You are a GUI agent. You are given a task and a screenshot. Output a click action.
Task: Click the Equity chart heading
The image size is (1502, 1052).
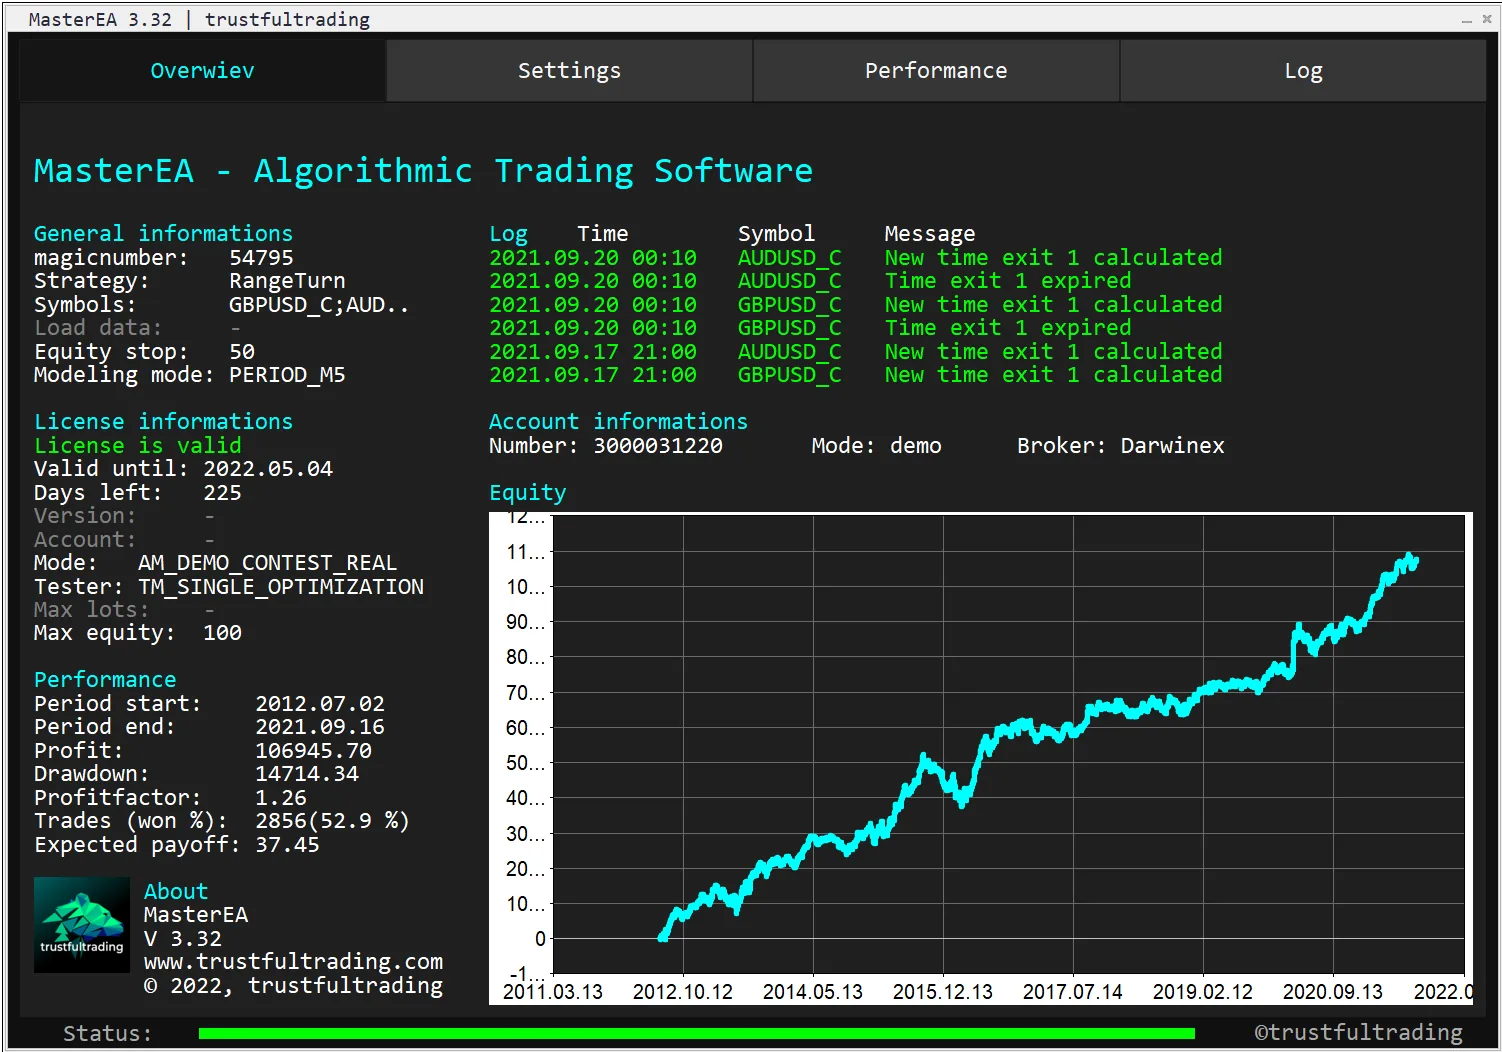[x=527, y=493]
